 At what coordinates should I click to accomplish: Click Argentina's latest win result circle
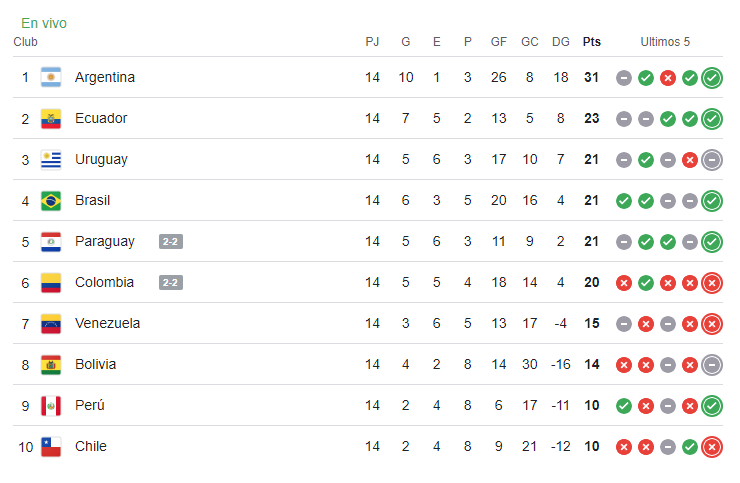point(712,77)
